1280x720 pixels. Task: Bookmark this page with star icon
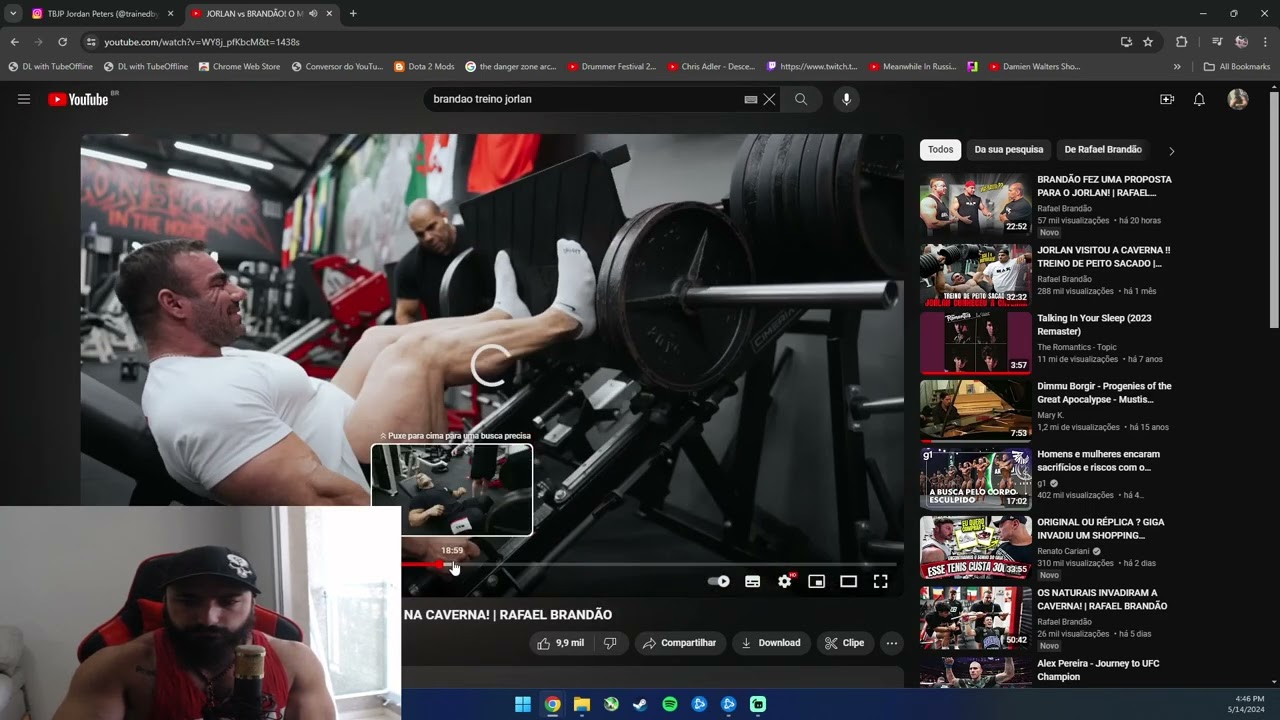point(1148,42)
